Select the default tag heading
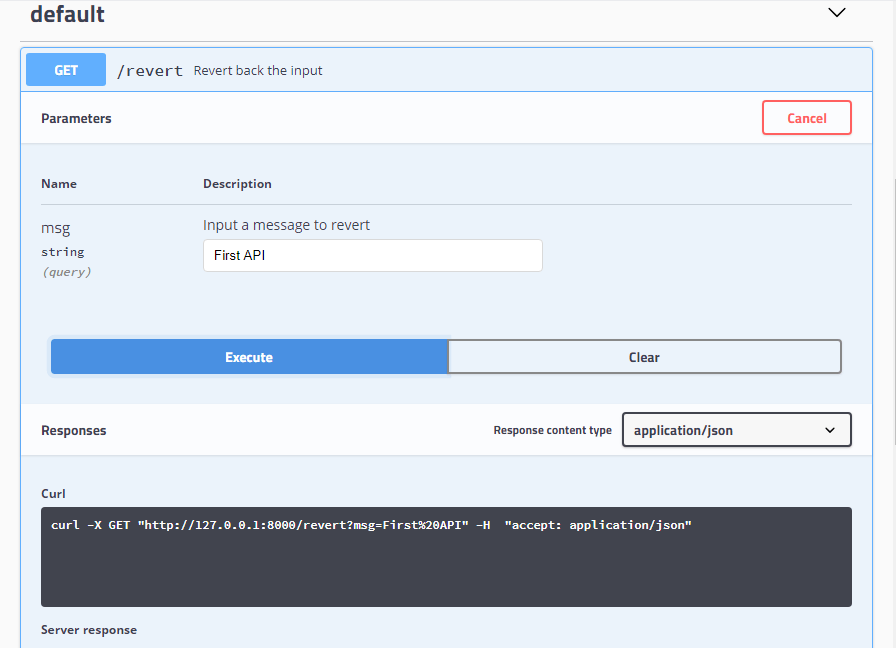The width and height of the screenshot is (896, 648). (x=68, y=15)
